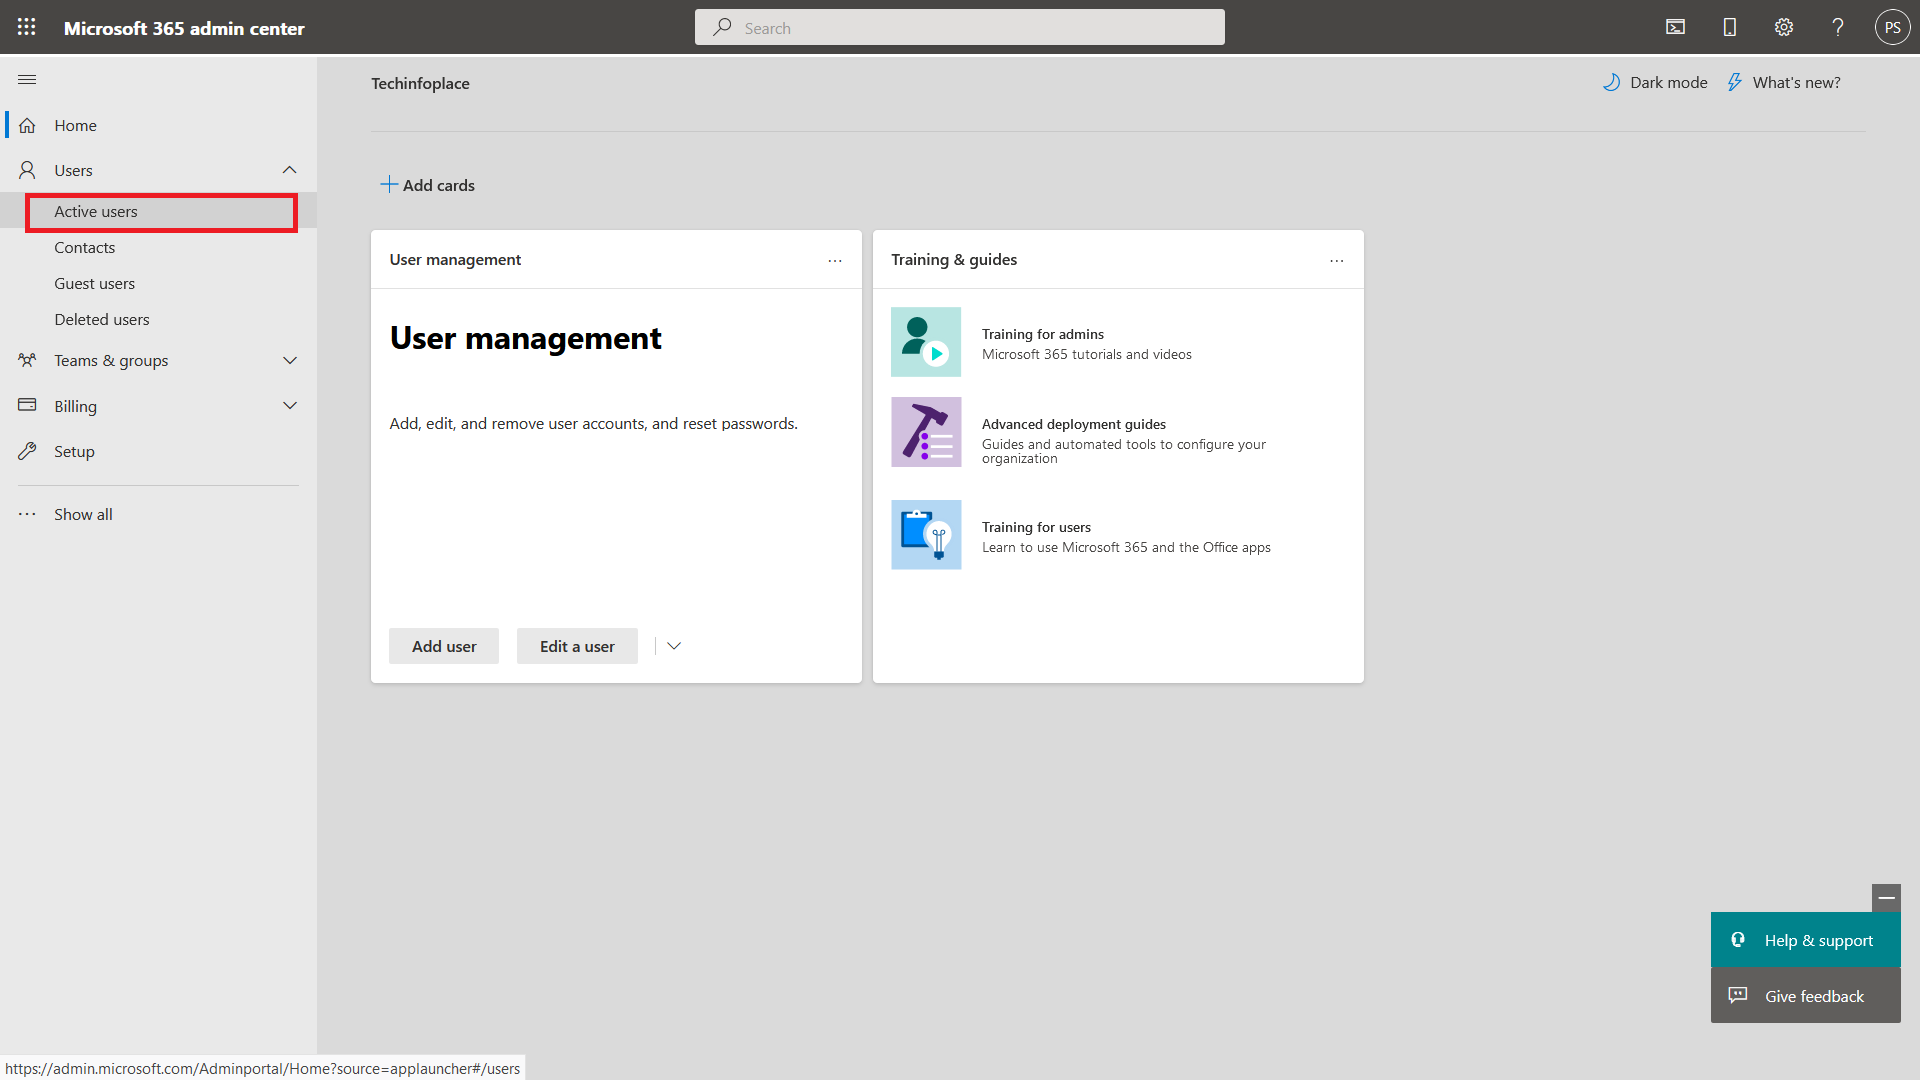This screenshot has width=1920, height=1080.
Task: Expand the Teams & groups section
Action: 289,360
